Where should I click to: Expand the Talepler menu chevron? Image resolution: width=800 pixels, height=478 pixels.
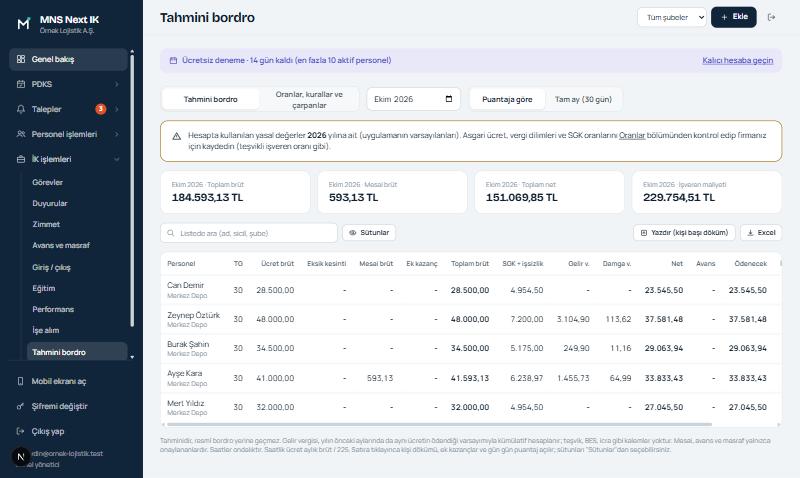[x=116, y=109]
